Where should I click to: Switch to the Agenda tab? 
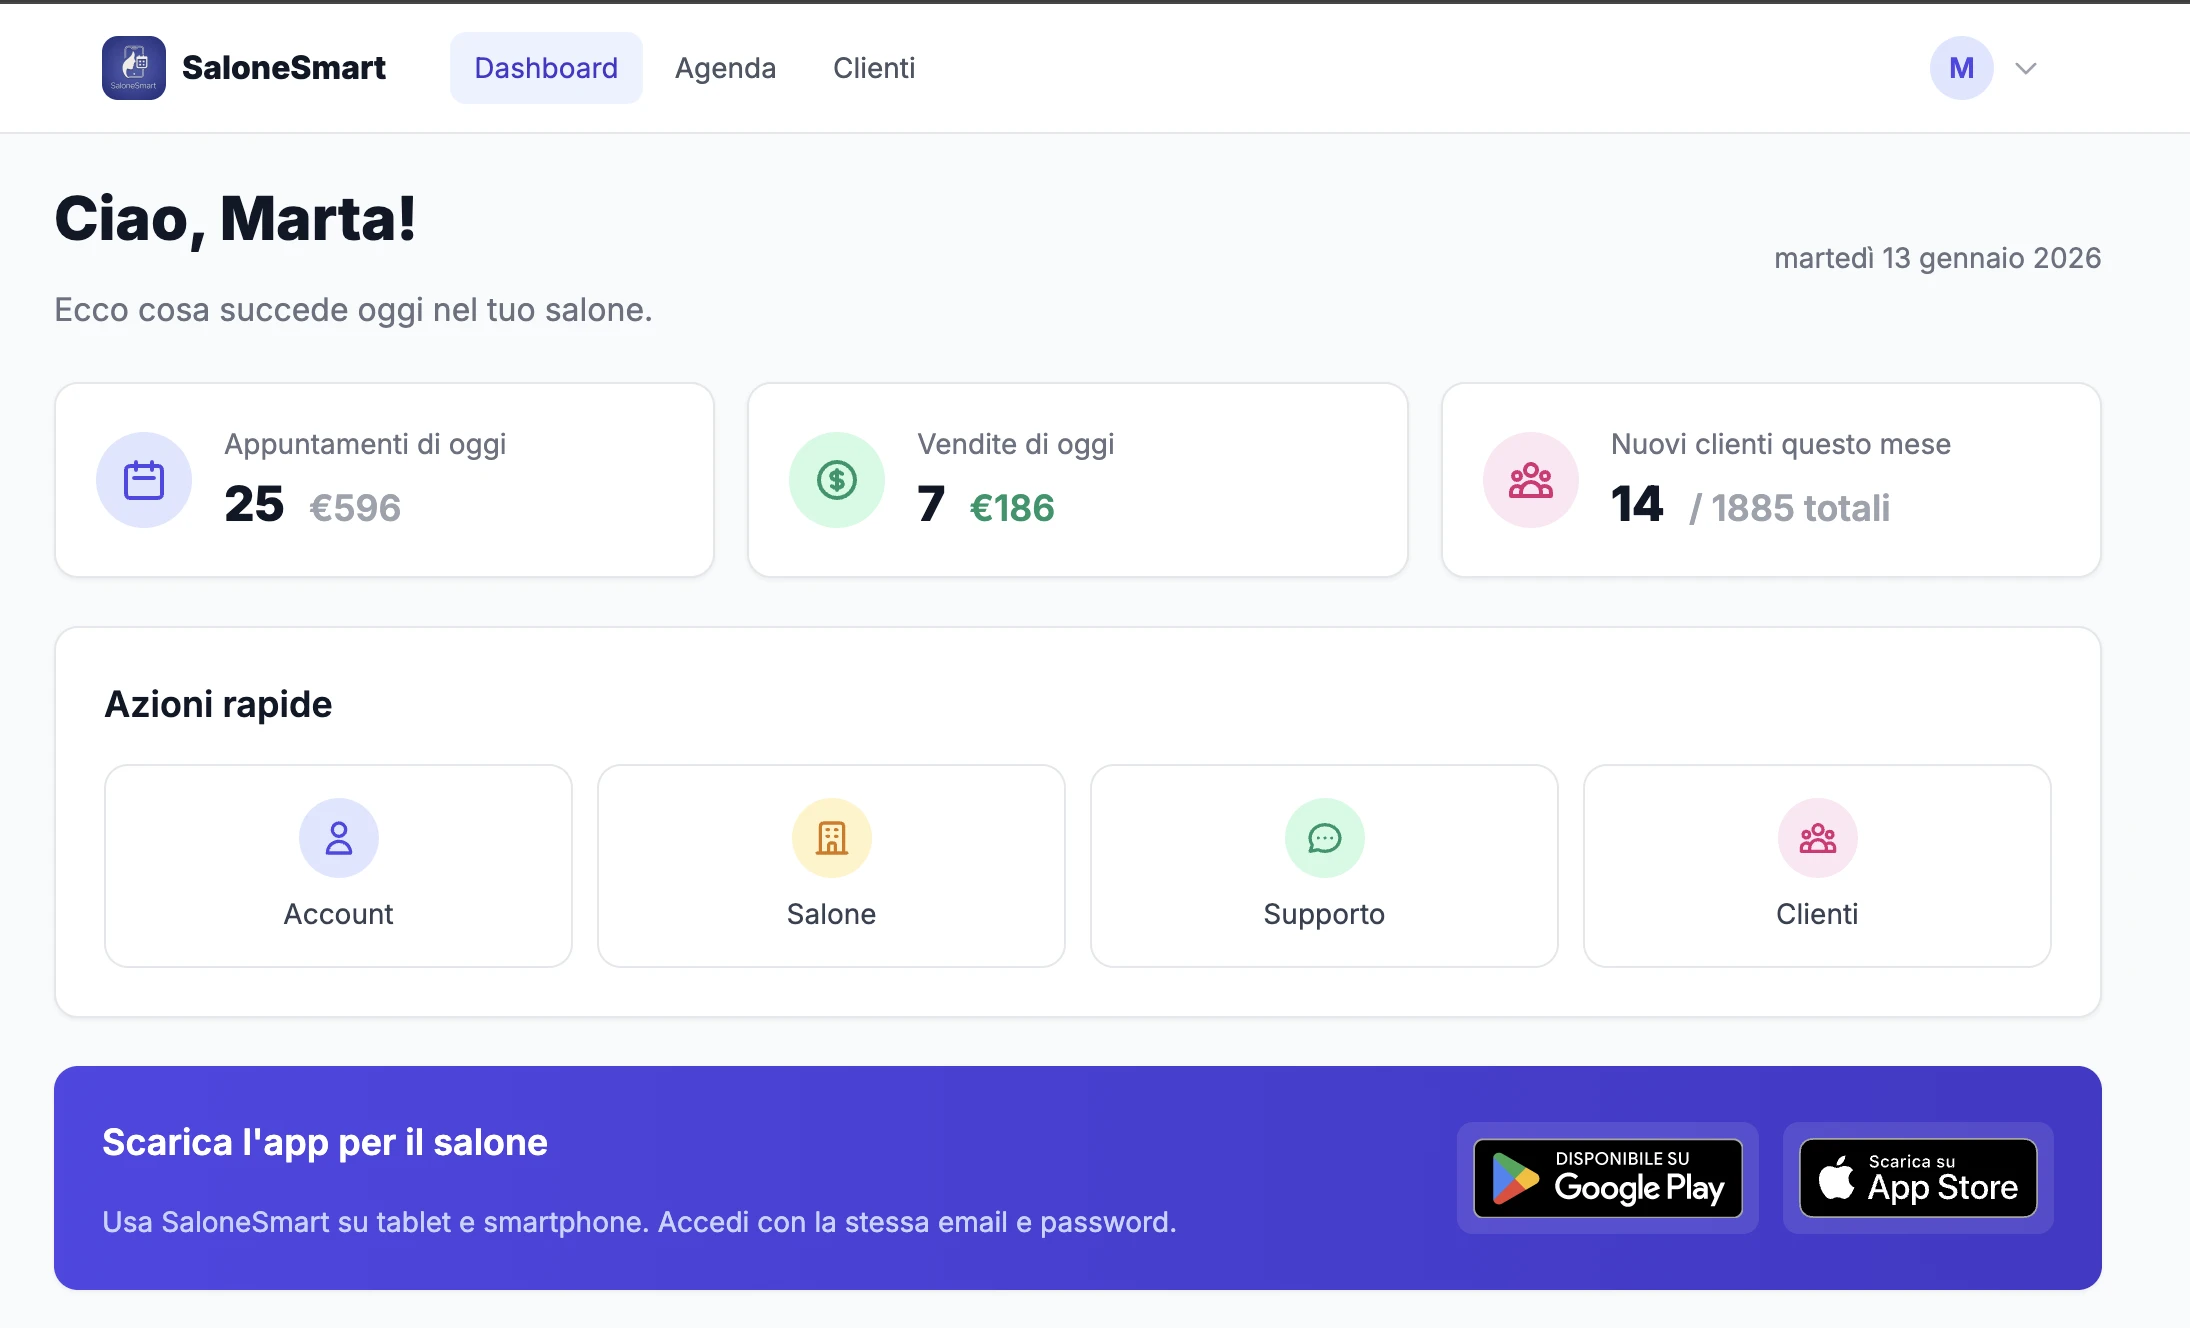[x=725, y=68]
